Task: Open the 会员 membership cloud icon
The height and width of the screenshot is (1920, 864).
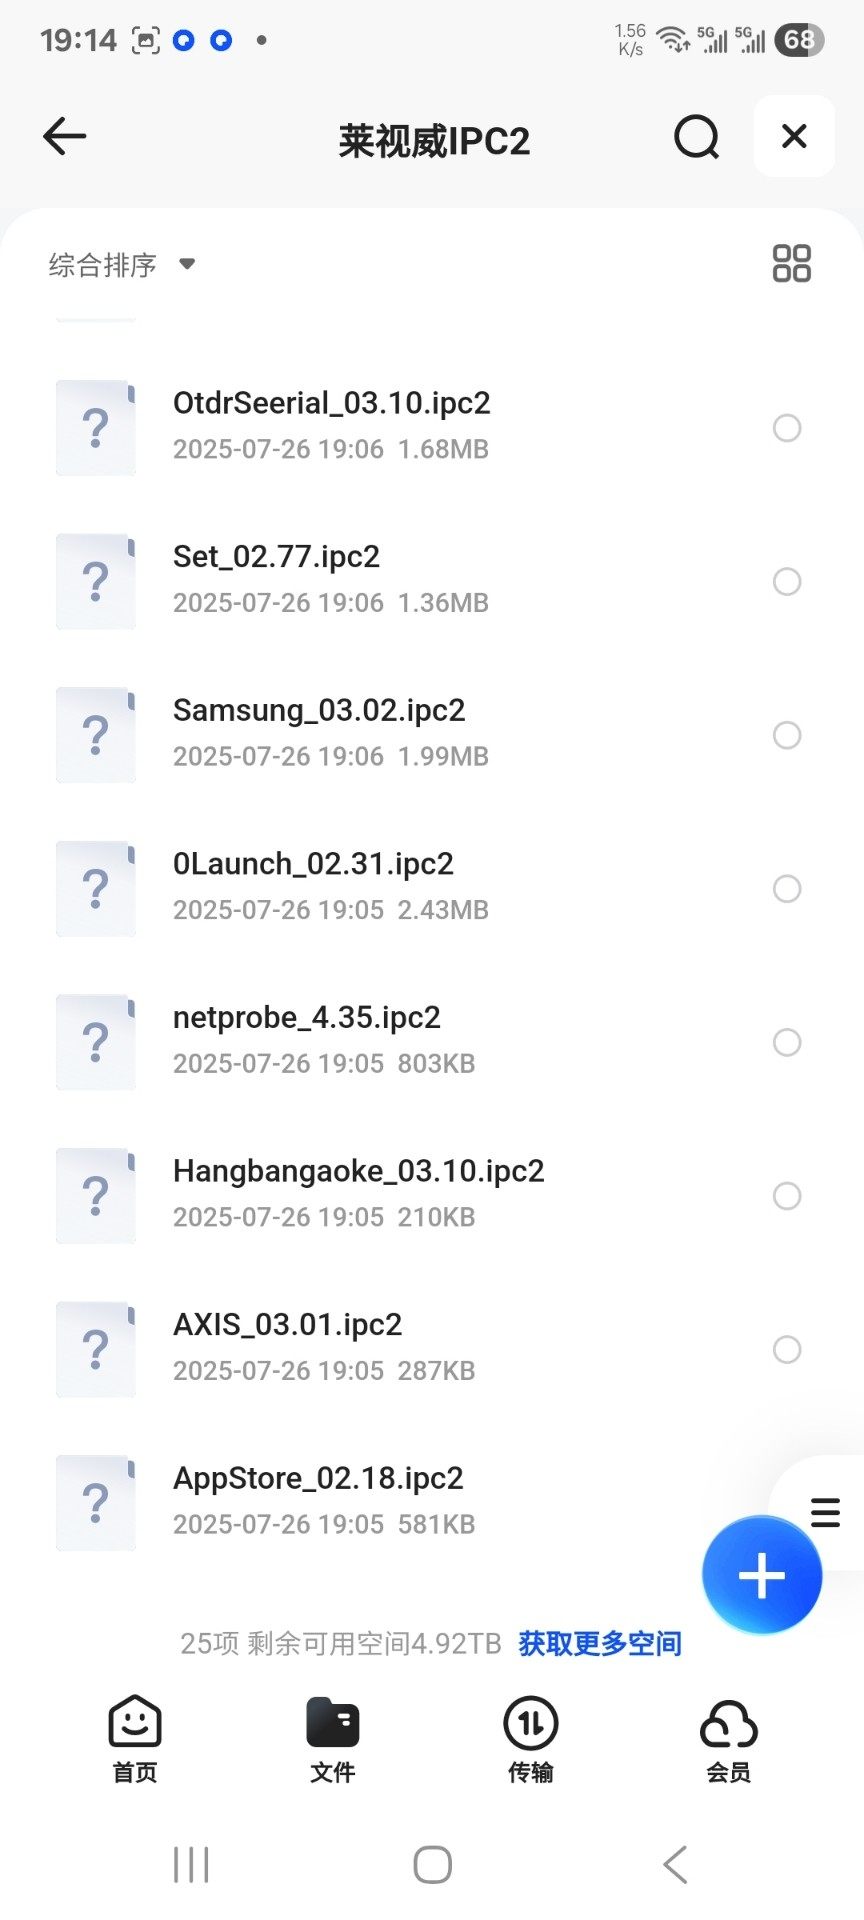Action: click(x=728, y=1738)
